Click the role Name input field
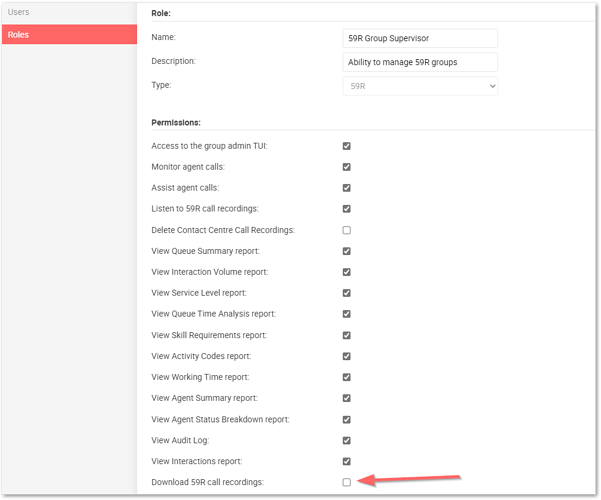This screenshot has height=500, width=601. pos(420,38)
